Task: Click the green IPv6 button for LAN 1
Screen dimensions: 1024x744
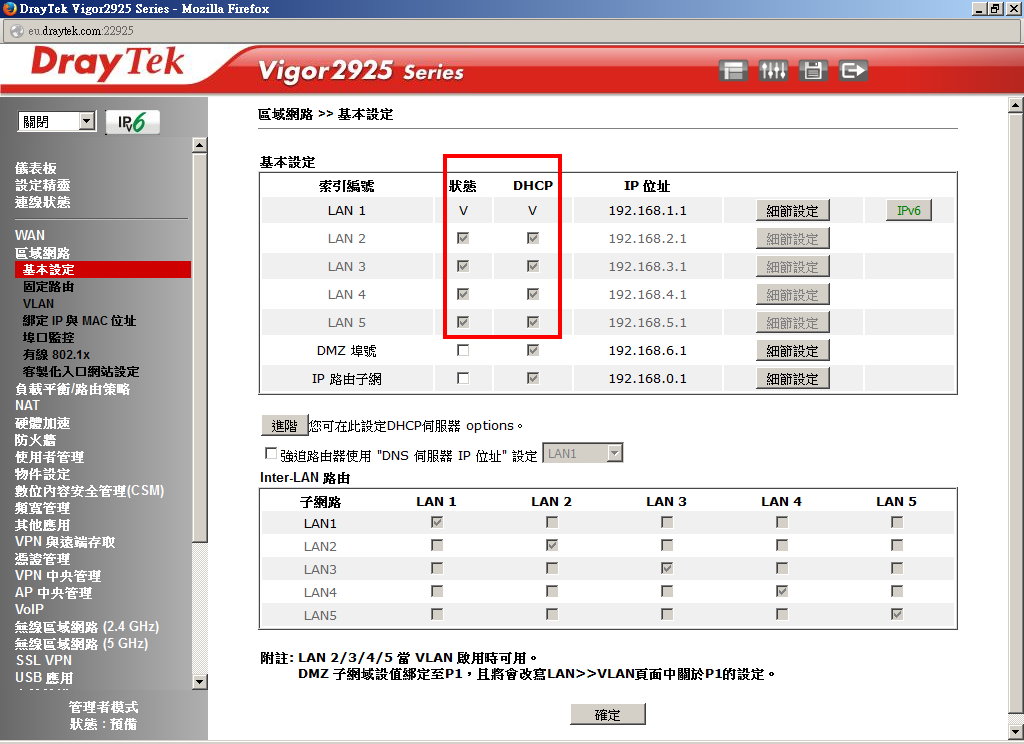Action: (908, 211)
